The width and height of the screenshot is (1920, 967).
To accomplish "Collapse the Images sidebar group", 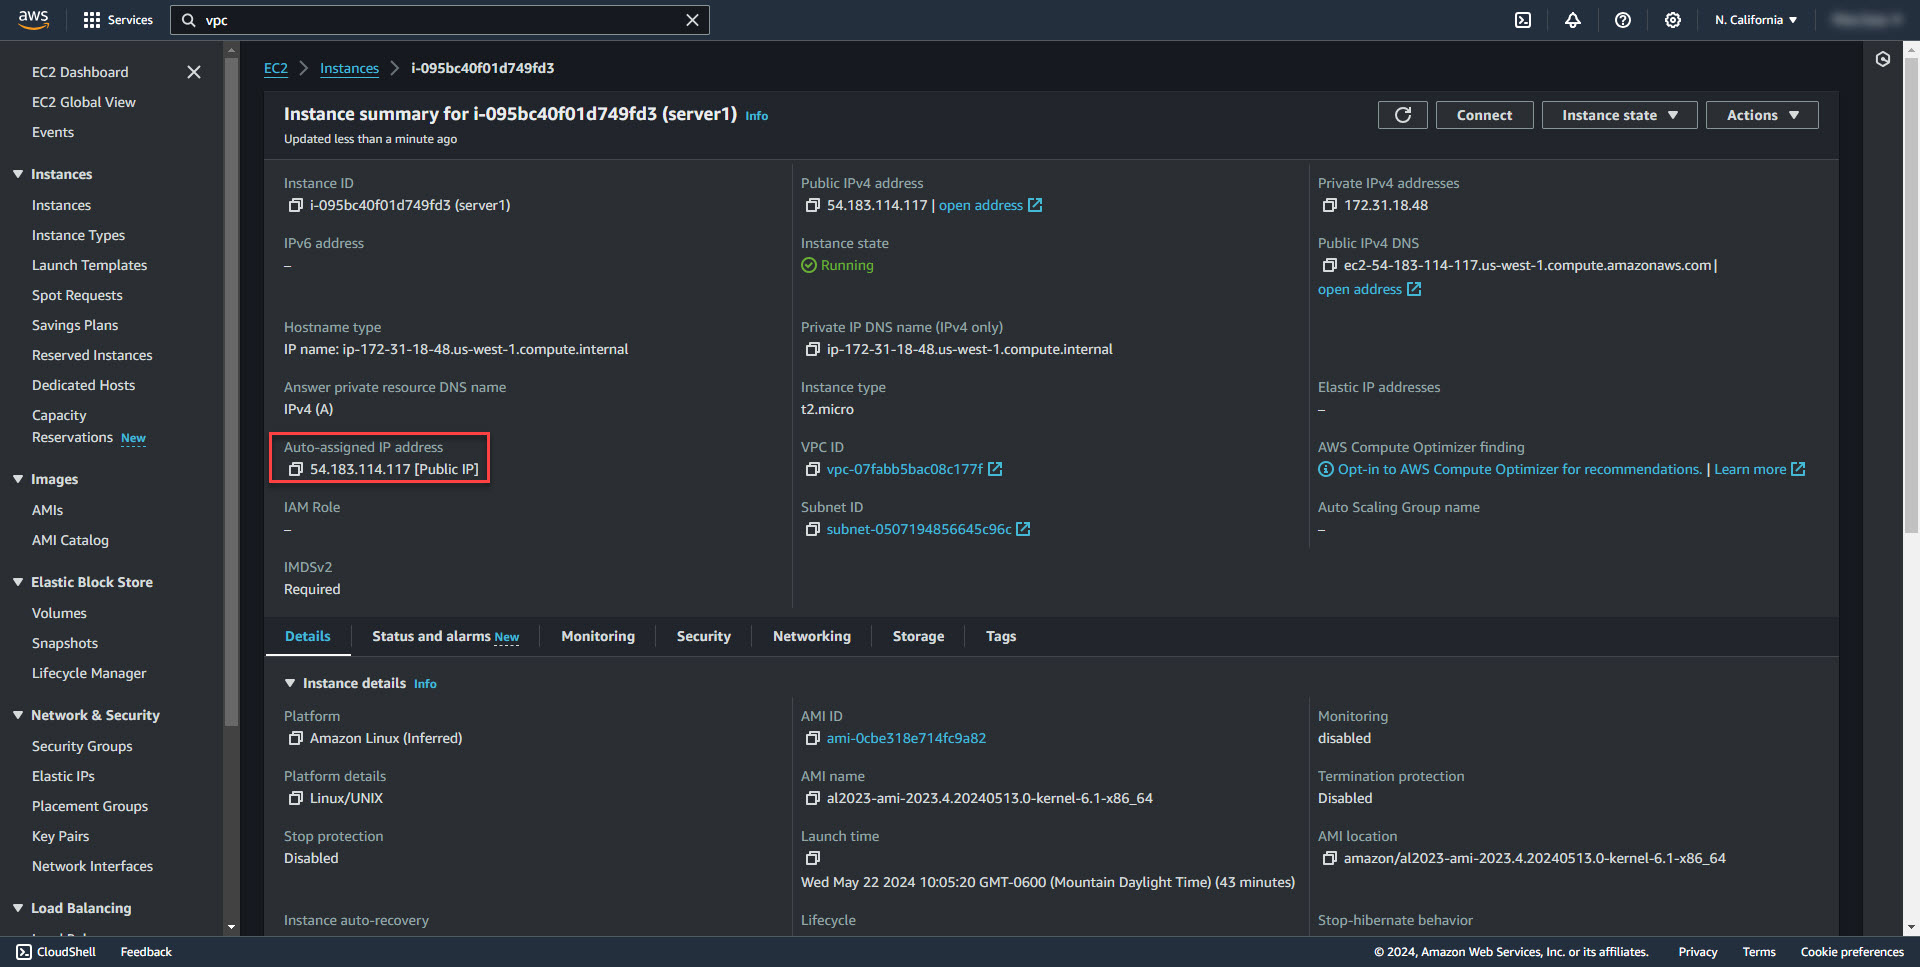I will pos(18,479).
